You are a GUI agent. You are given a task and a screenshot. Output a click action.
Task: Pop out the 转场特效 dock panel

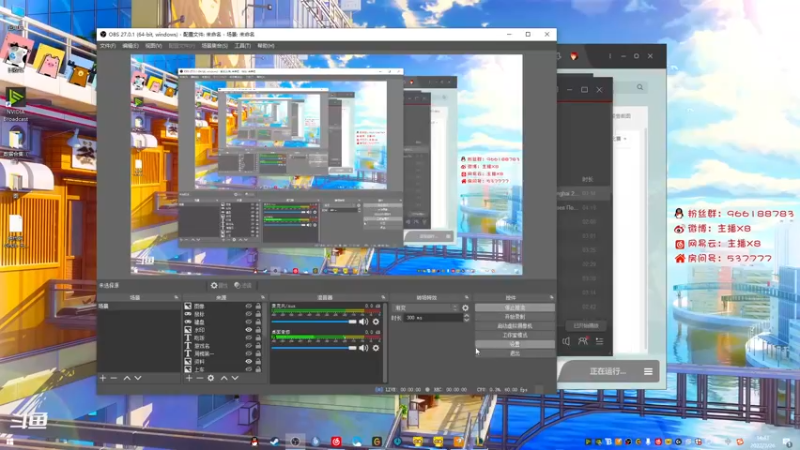[466, 297]
